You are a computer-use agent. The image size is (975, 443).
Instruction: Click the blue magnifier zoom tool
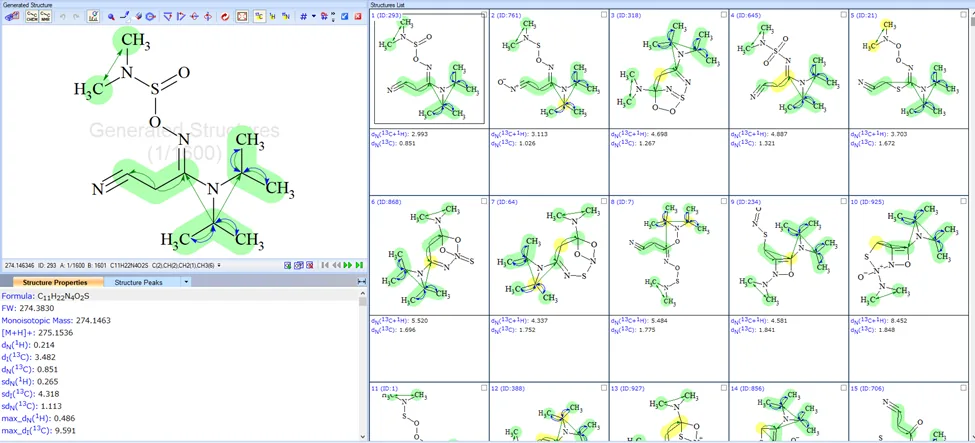pyautogui.click(x=111, y=17)
